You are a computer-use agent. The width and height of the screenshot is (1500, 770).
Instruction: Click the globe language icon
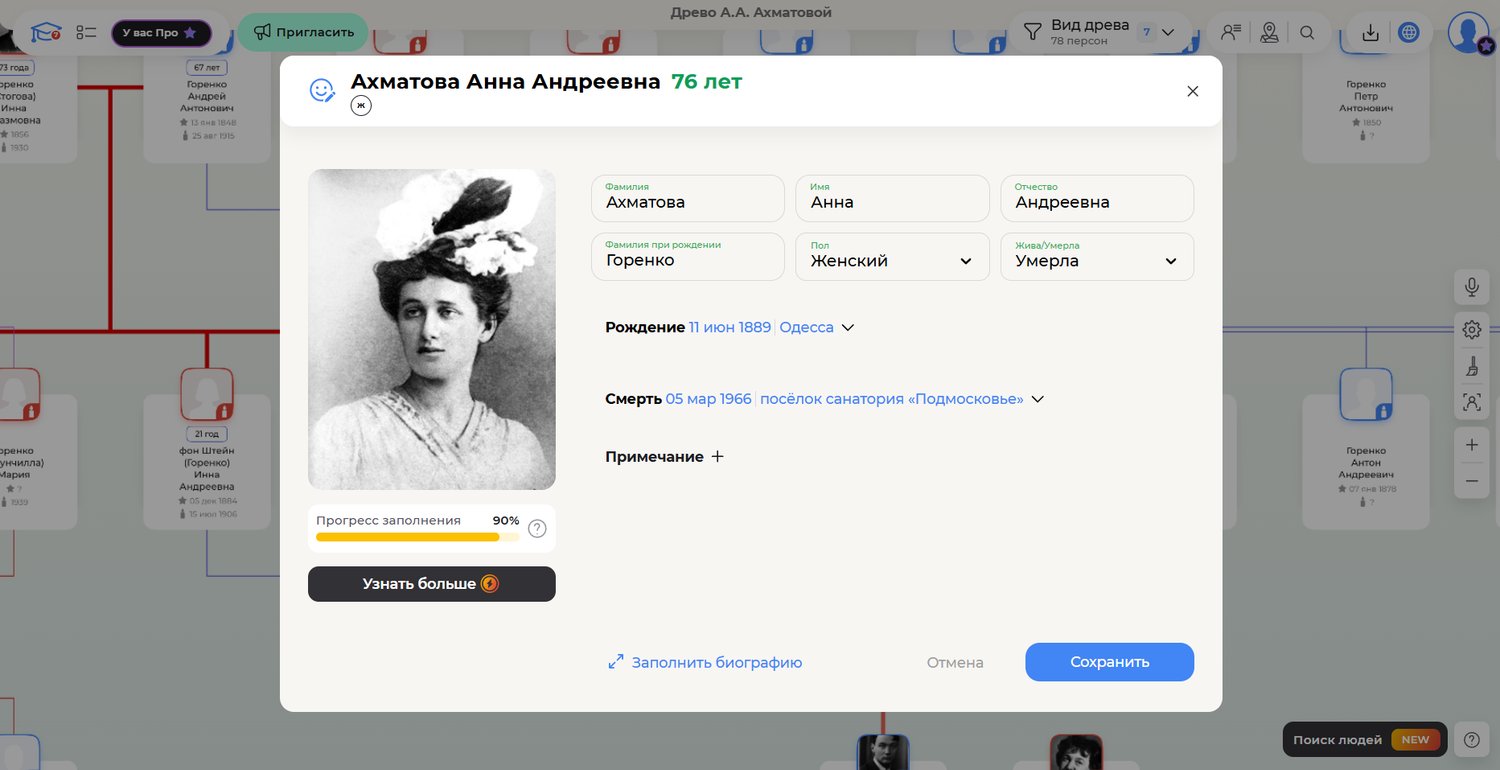tap(1409, 32)
